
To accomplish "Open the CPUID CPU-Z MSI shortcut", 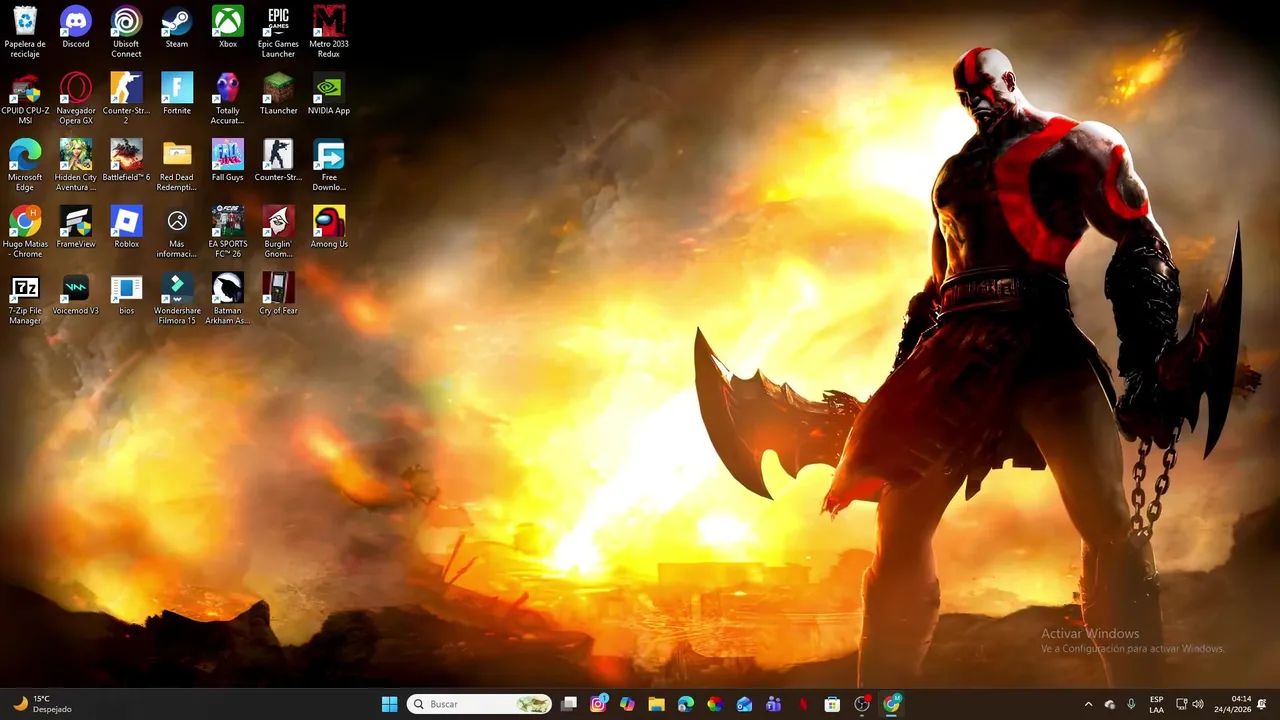I will click(x=25, y=99).
